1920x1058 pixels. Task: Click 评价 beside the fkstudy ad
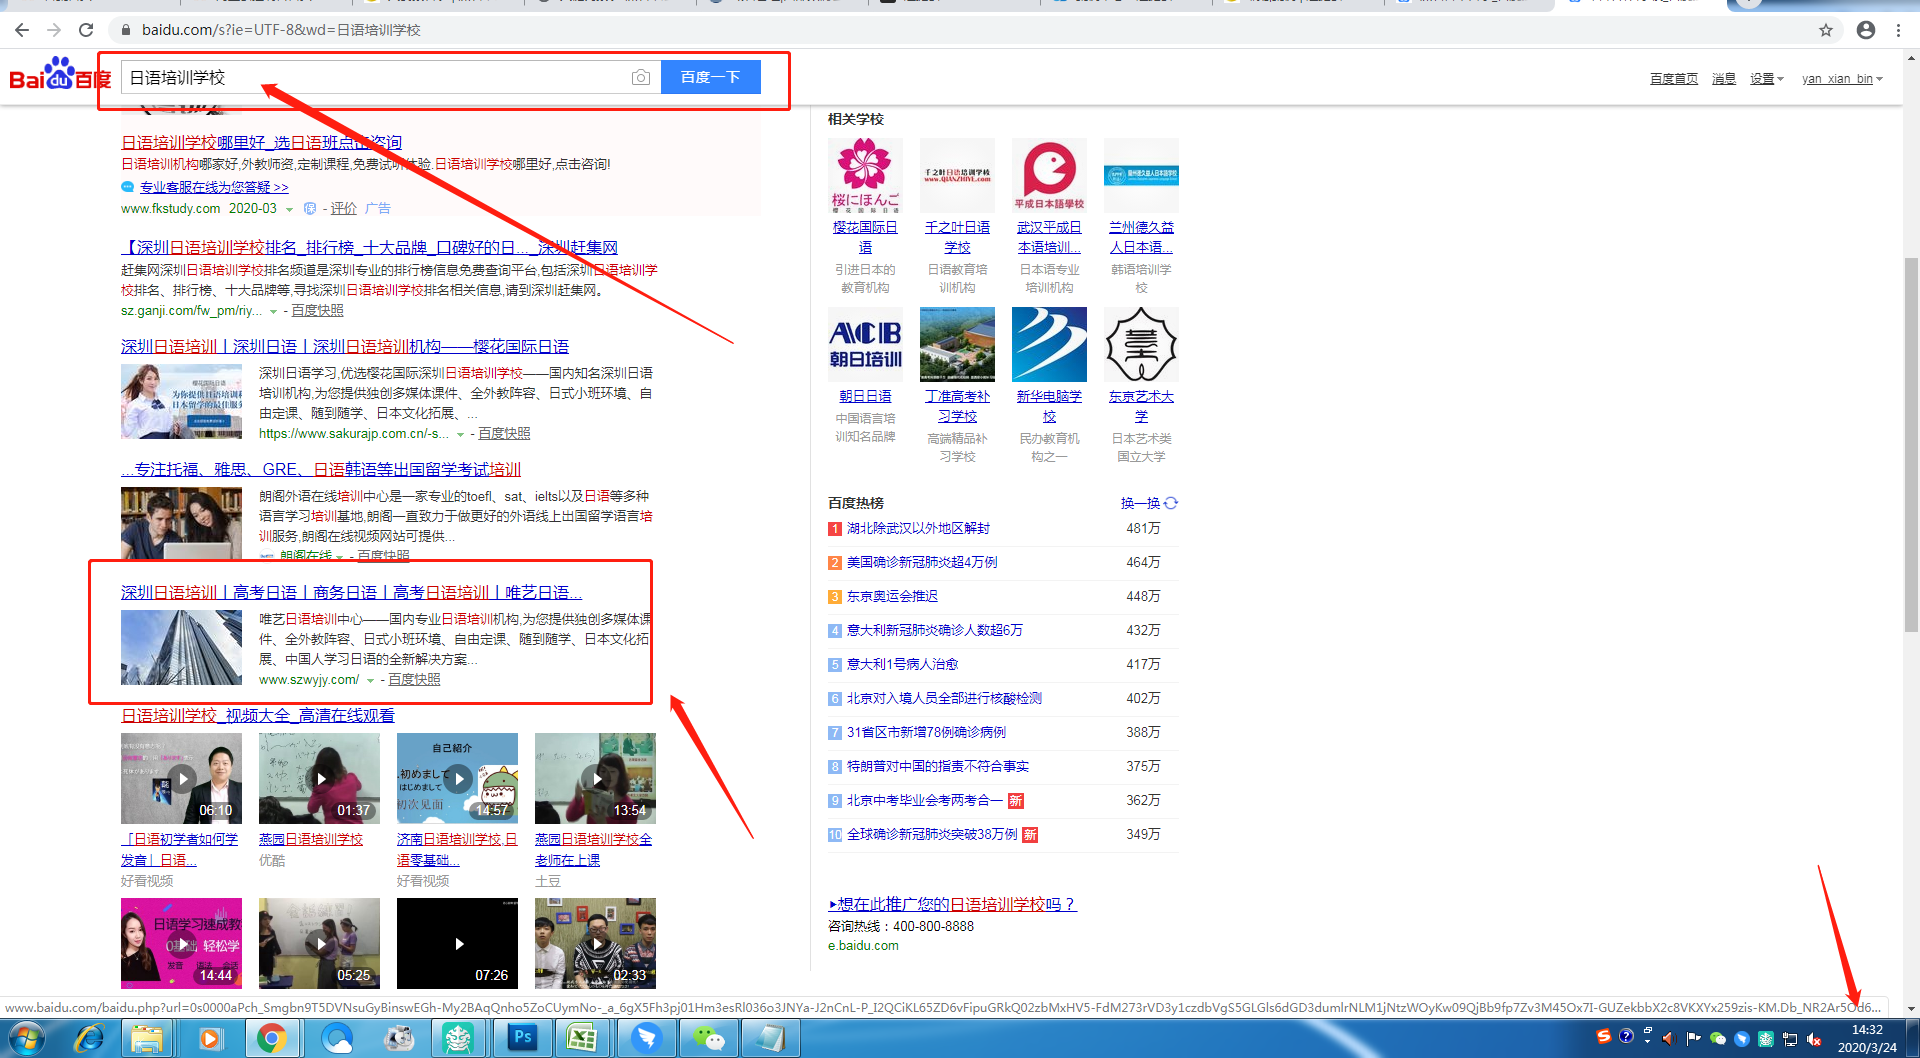coord(343,209)
